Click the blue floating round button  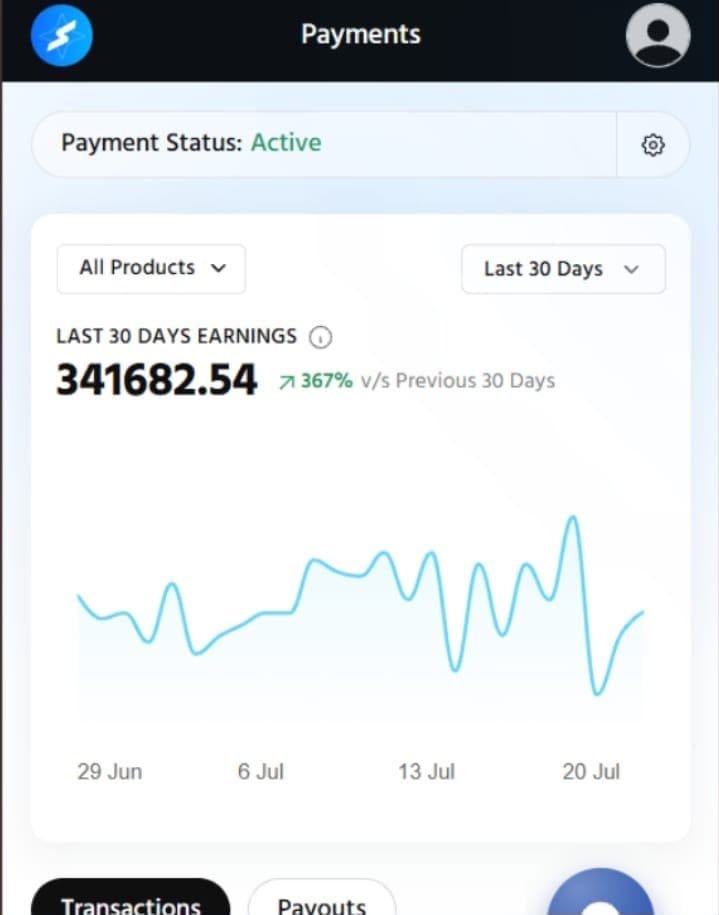coord(601,893)
